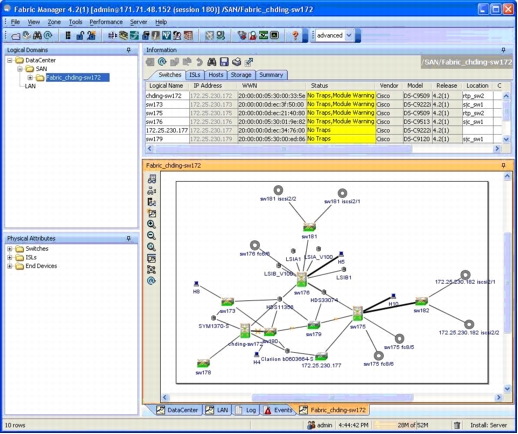Open the Performance menu
Viewport: 518px width, 434px height.
click(106, 22)
